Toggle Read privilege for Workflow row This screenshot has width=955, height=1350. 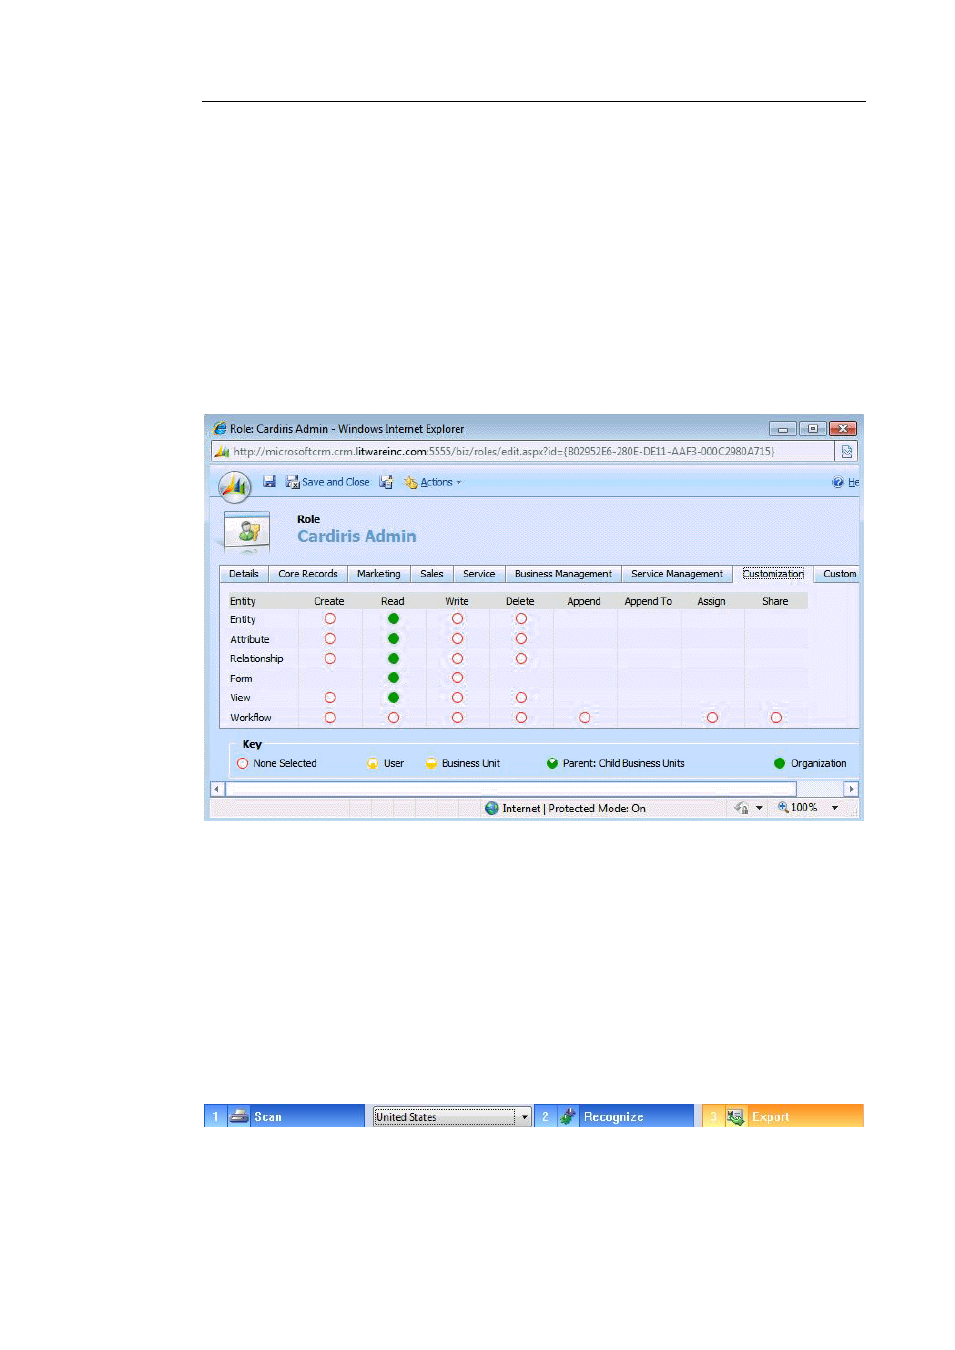[394, 718]
